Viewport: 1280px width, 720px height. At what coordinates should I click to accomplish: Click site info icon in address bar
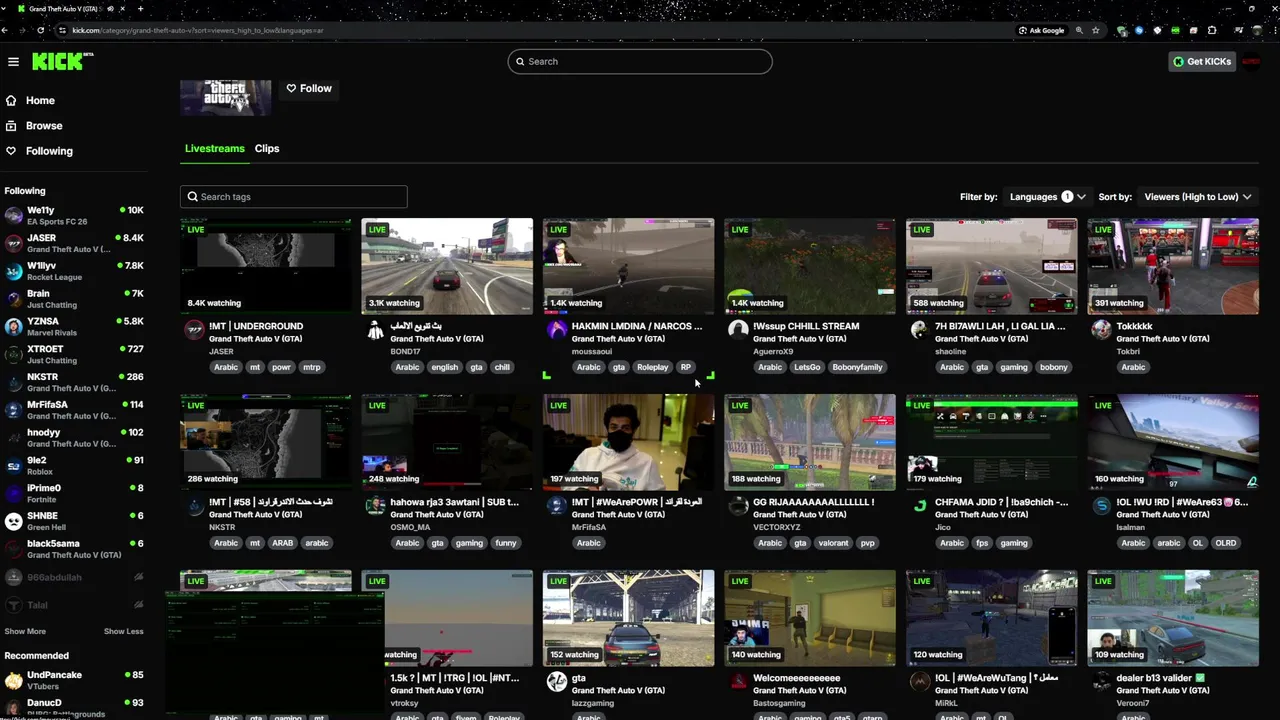coord(62,30)
